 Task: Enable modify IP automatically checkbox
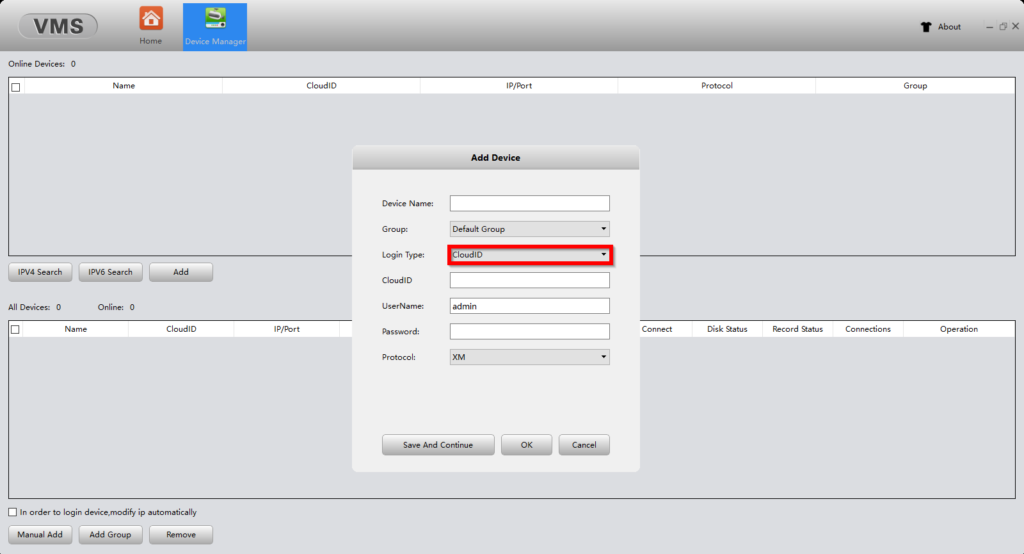coord(13,512)
